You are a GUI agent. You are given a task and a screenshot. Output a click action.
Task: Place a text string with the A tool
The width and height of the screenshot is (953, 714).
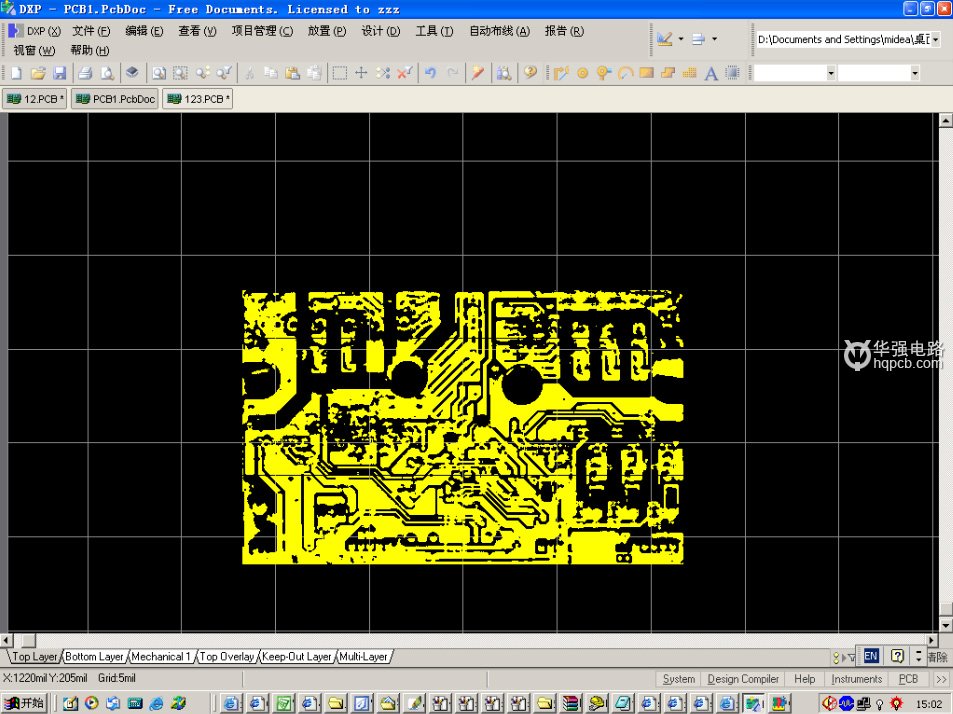coord(711,72)
